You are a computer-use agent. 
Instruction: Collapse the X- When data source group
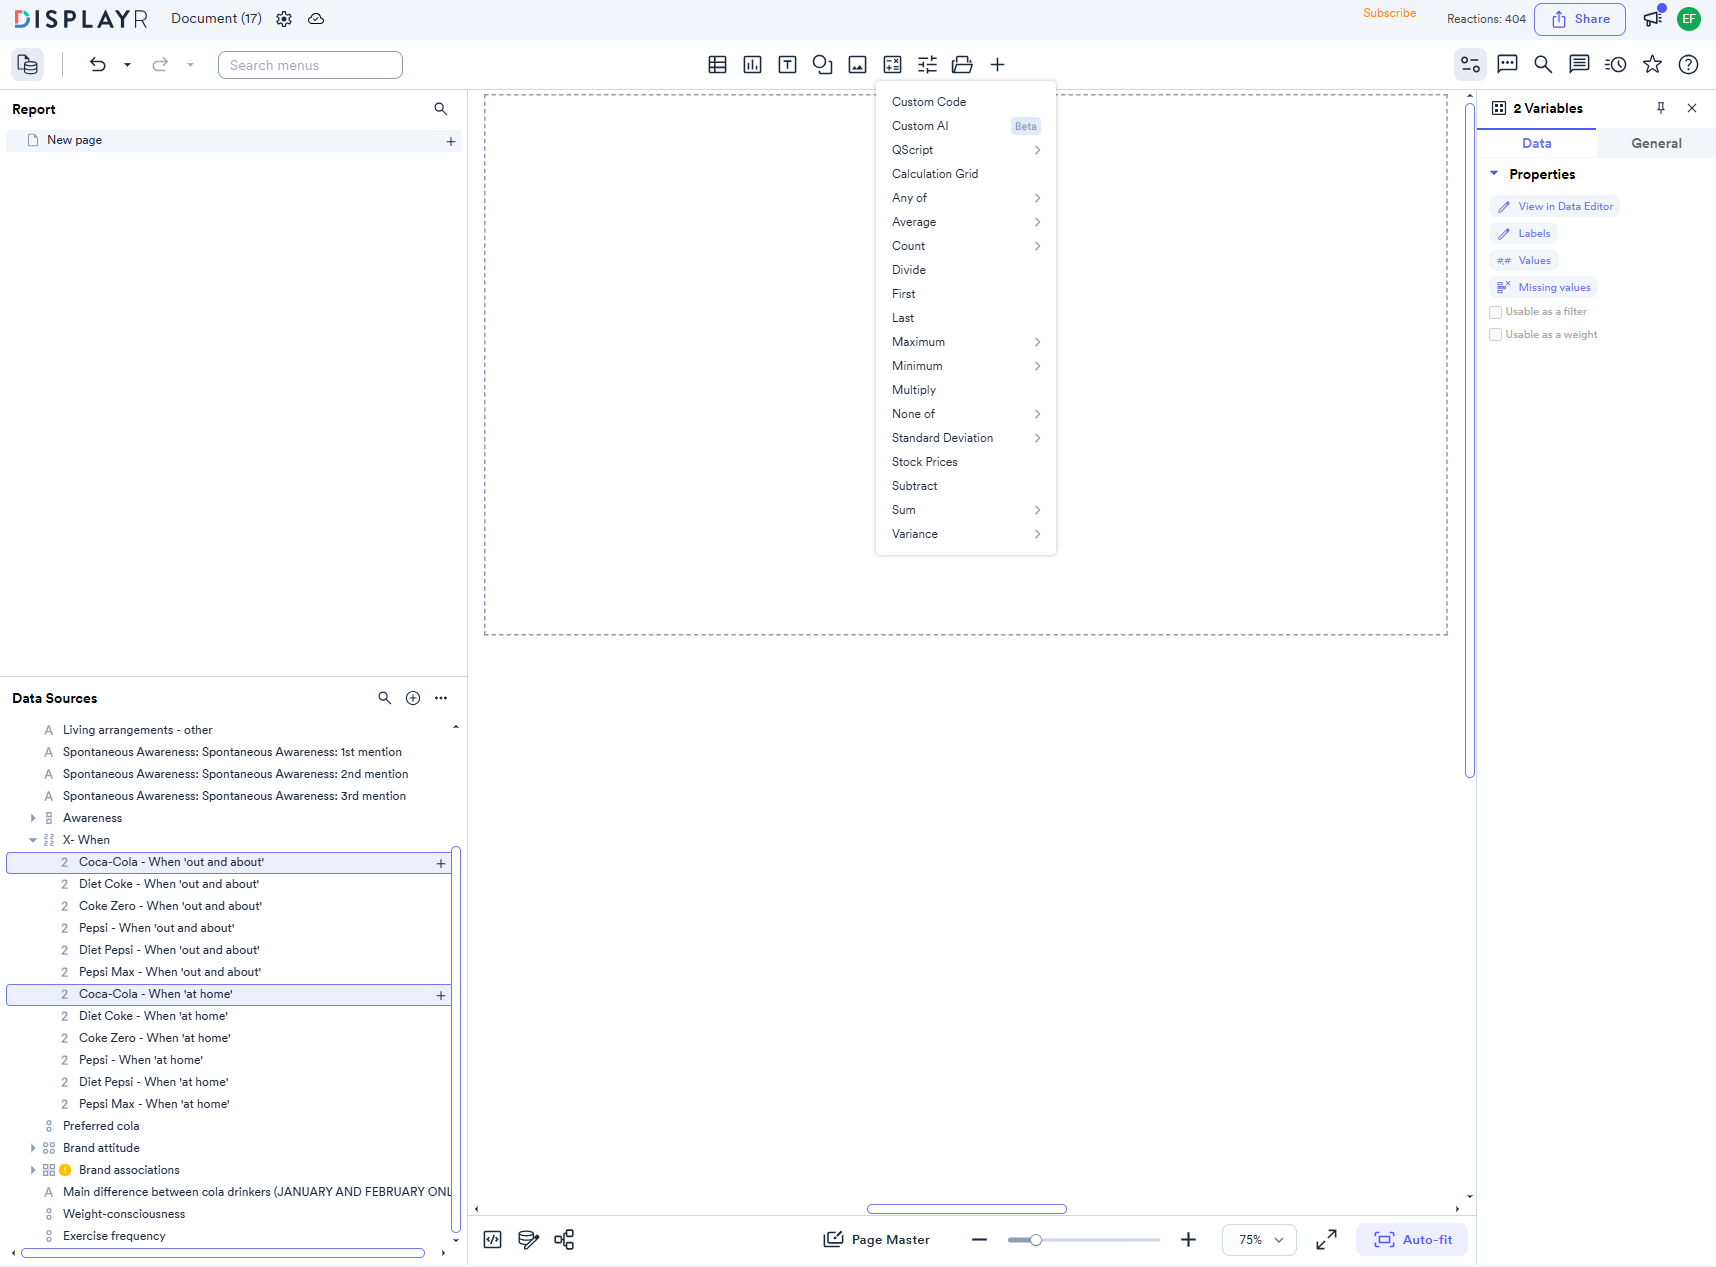tap(33, 839)
